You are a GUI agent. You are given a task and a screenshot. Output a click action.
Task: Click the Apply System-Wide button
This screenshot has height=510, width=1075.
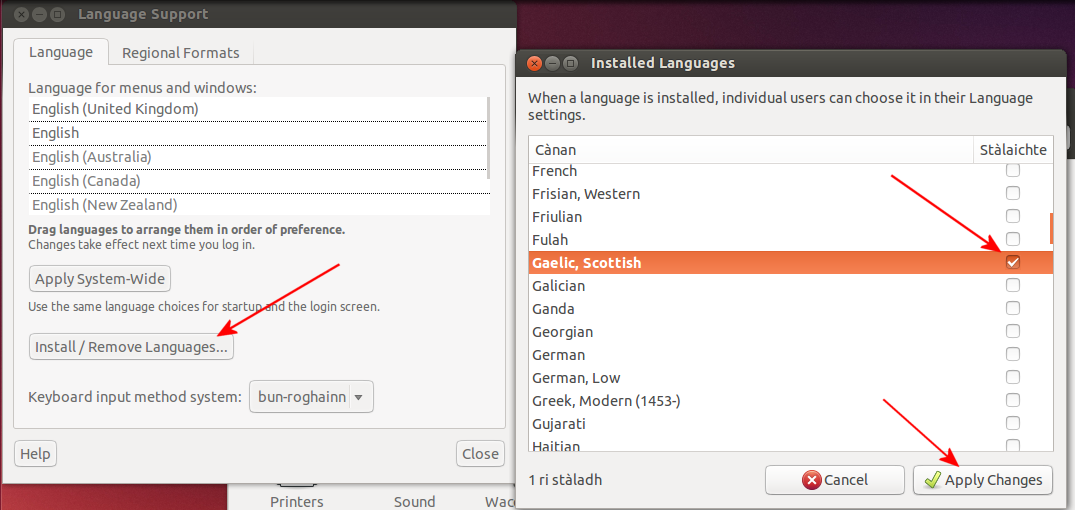[100, 279]
